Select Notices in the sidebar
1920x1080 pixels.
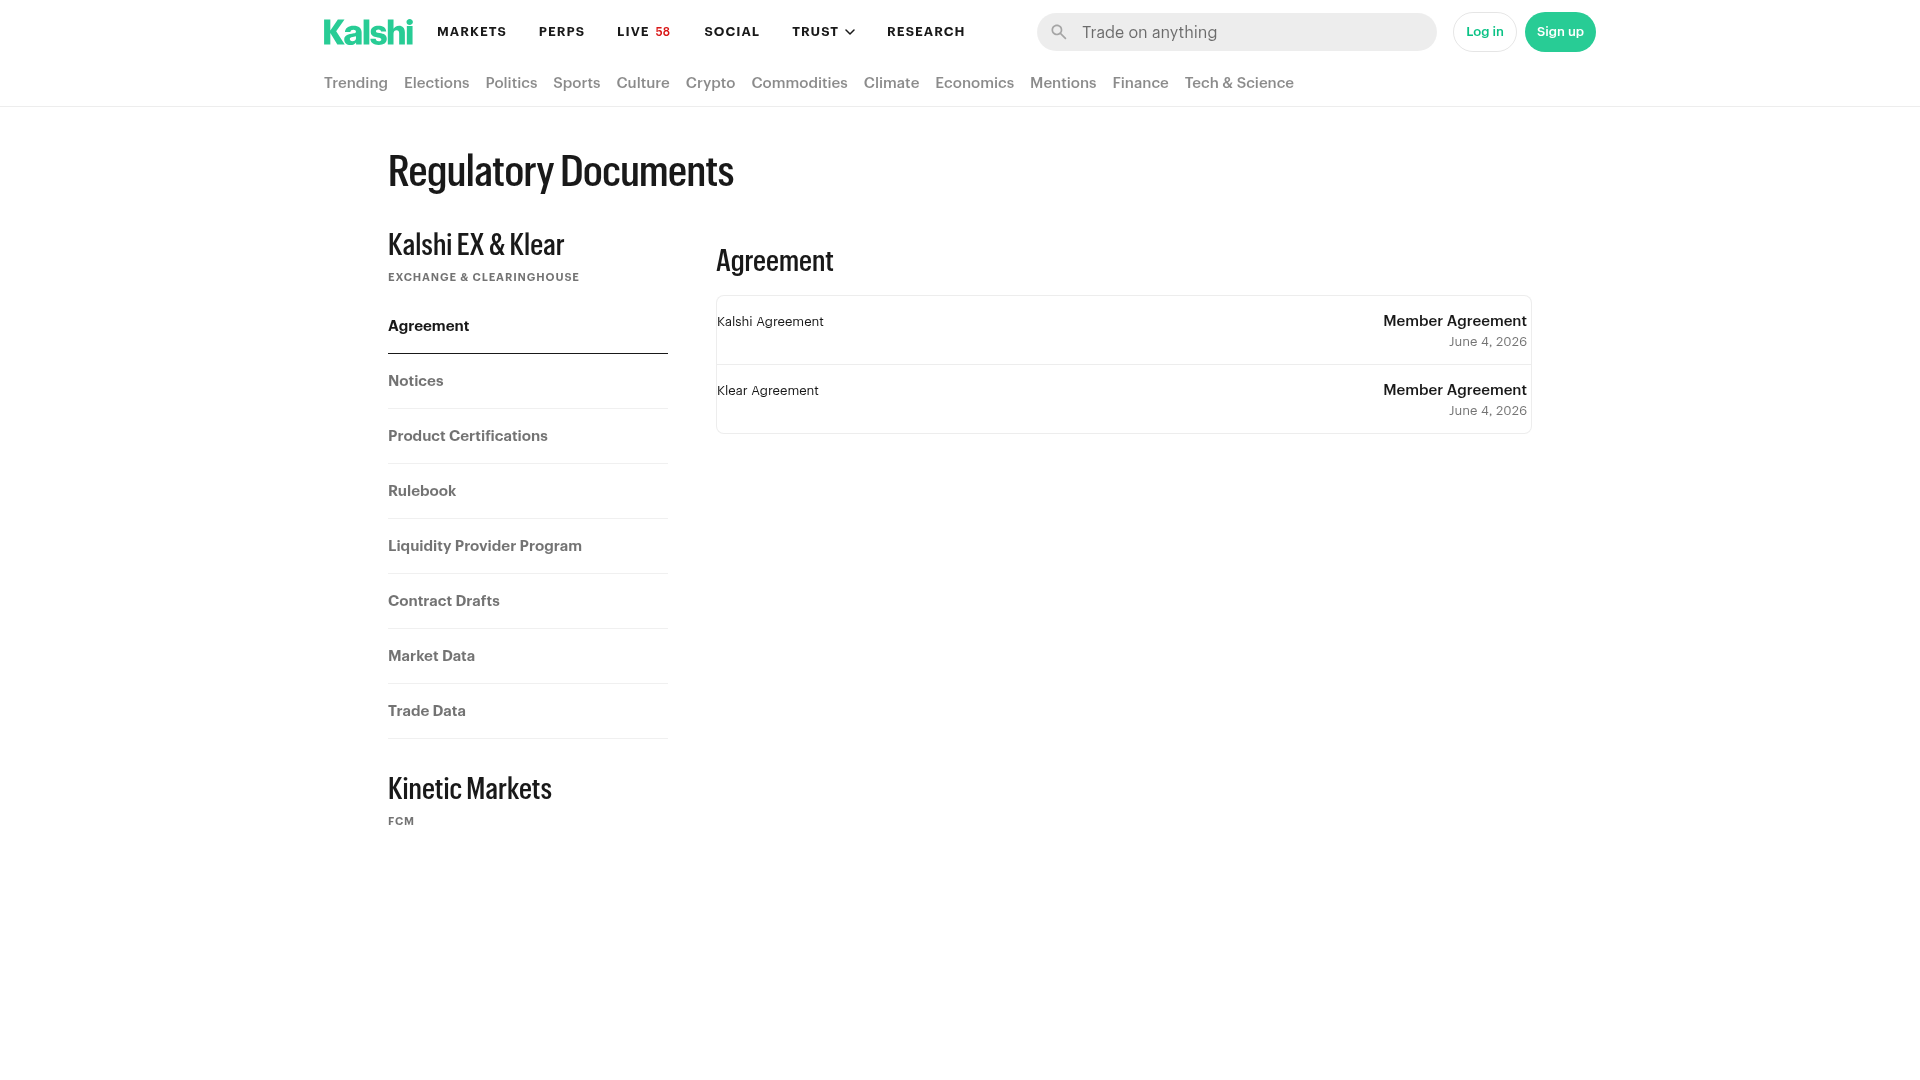pyautogui.click(x=528, y=381)
